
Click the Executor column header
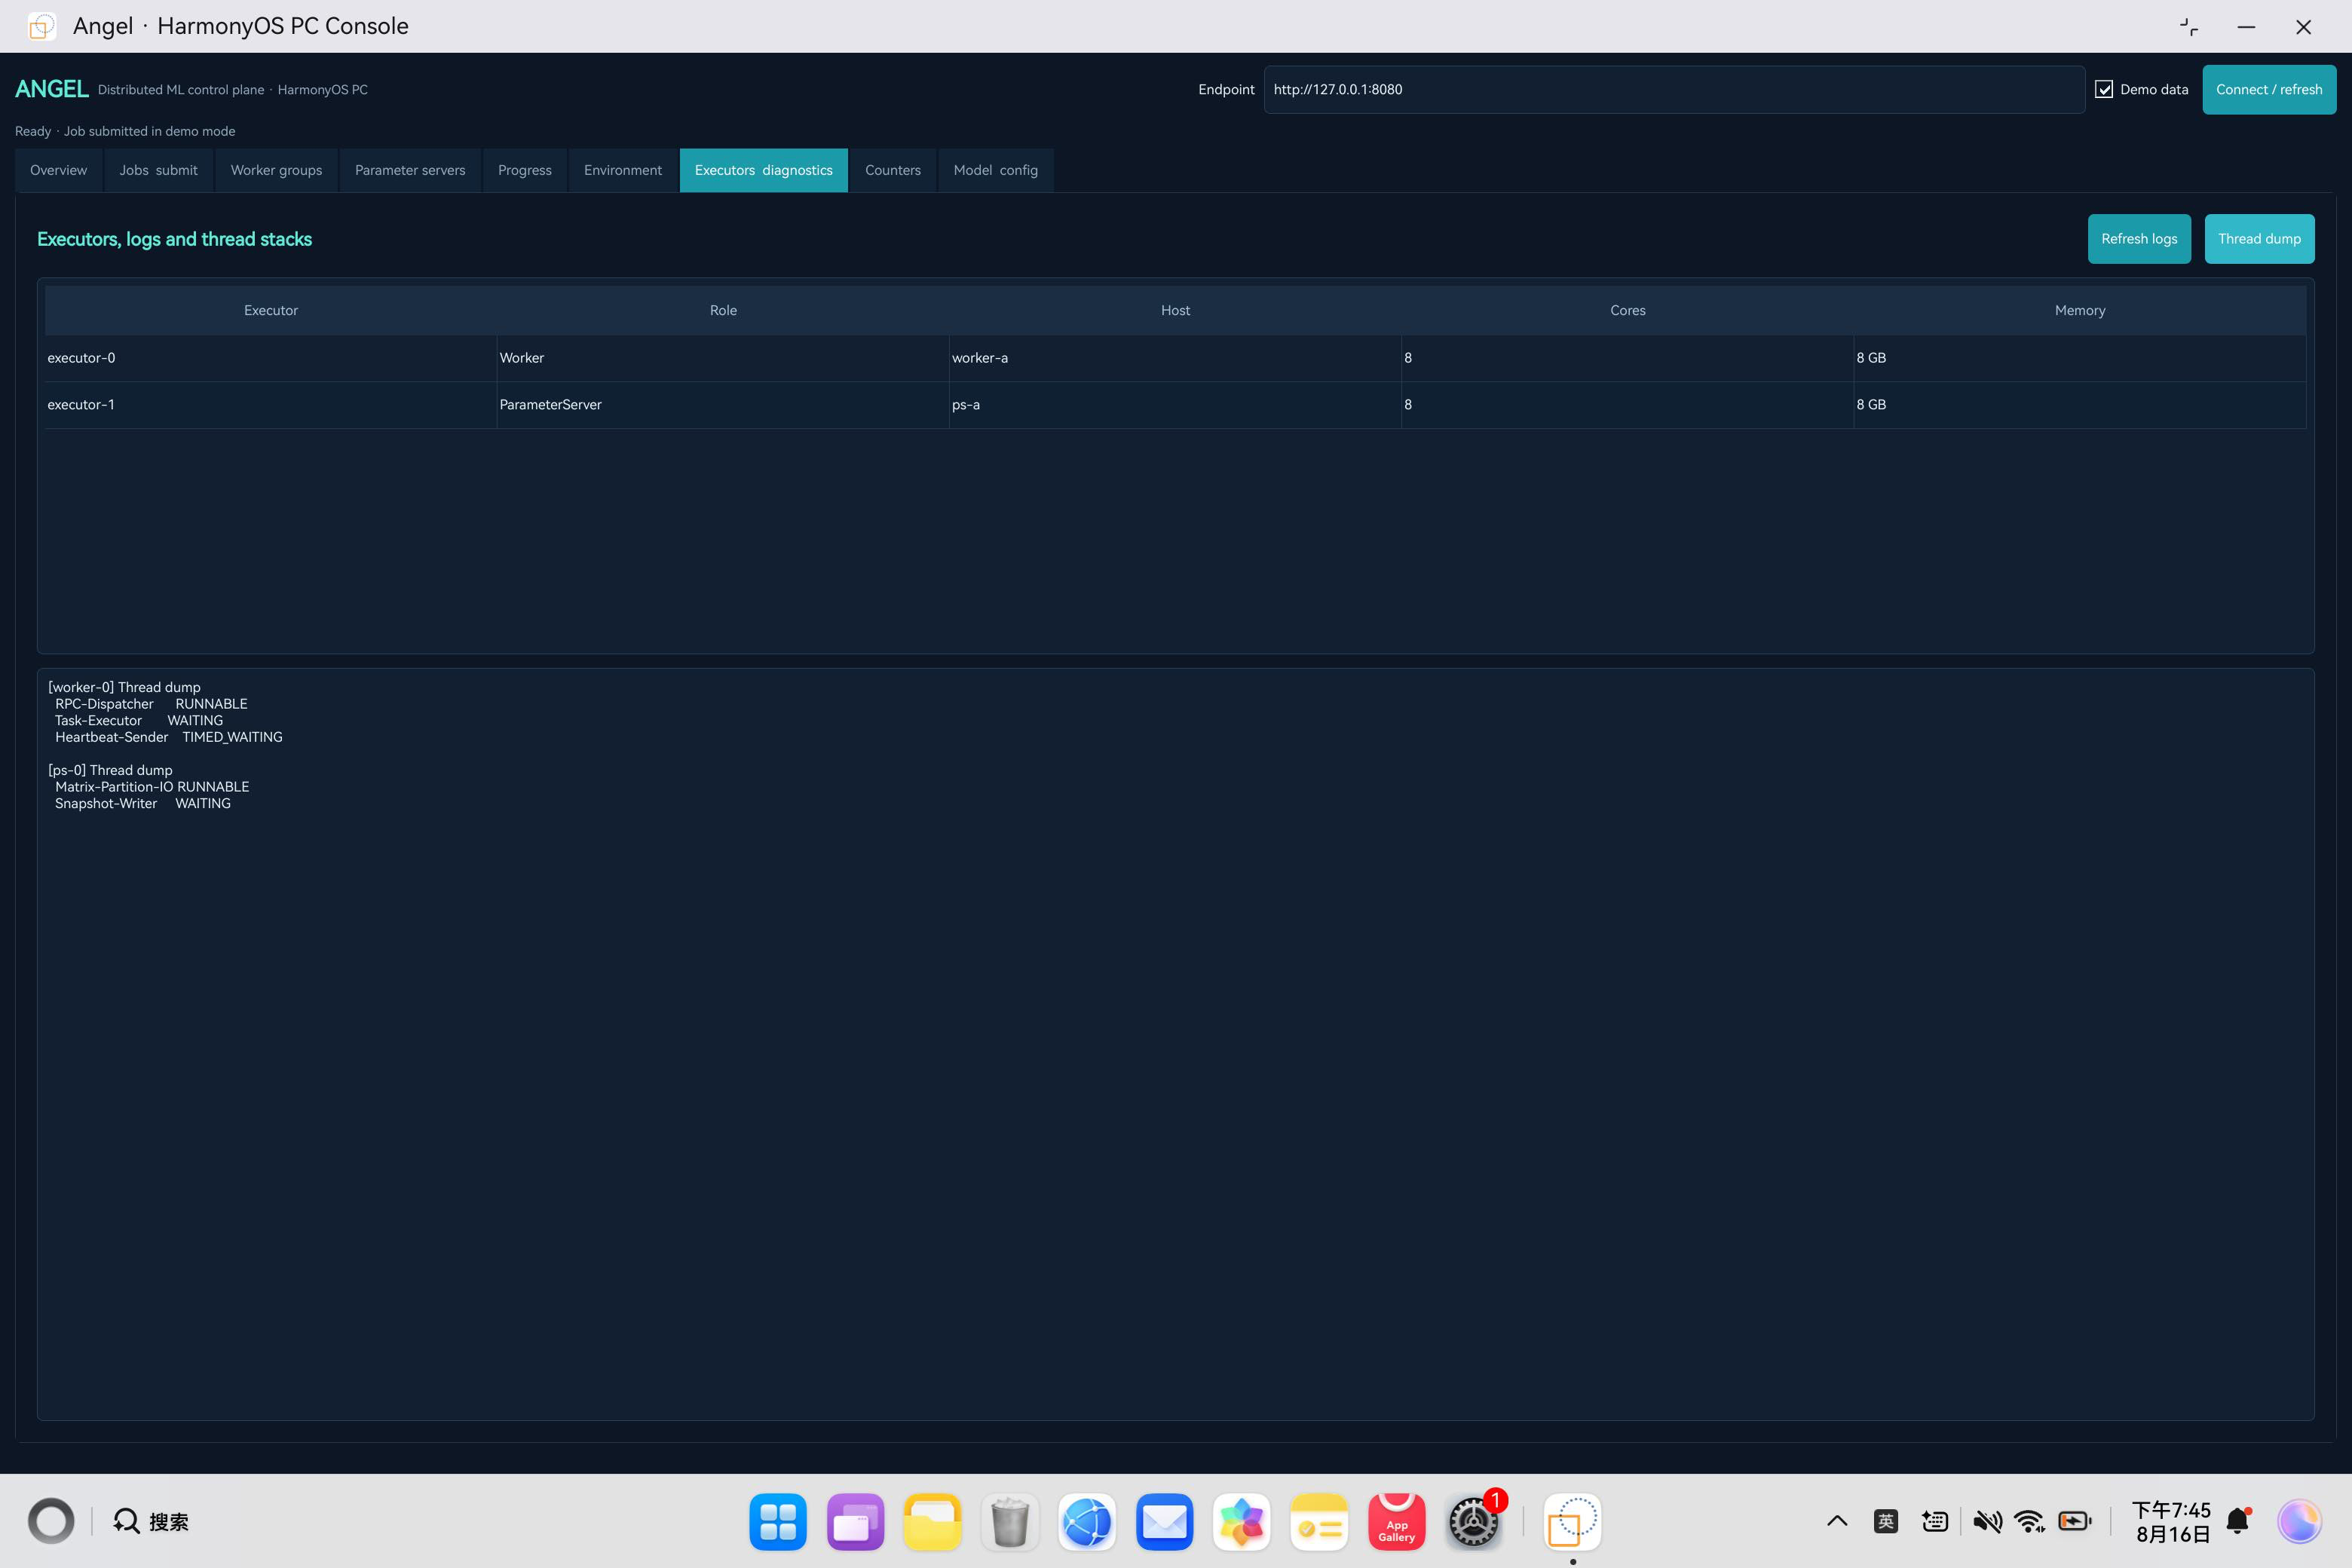coord(271,311)
